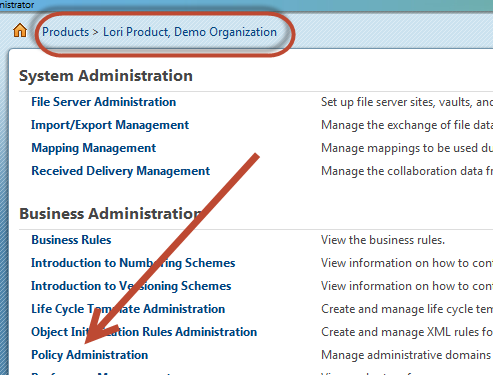Open Business Rules link
Viewport: 493px width, 375px height.
click(x=71, y=240)
